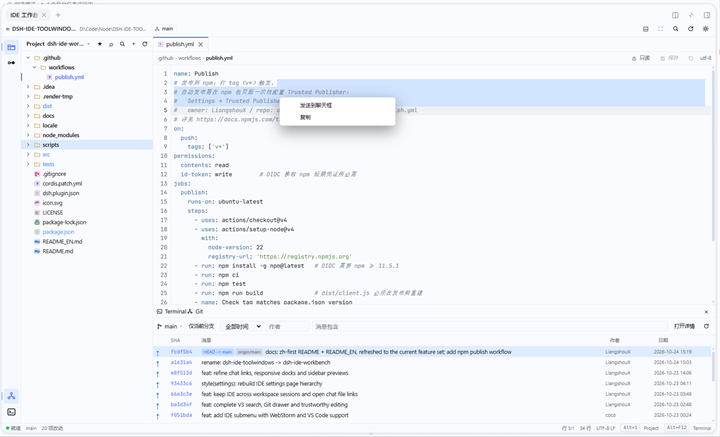Click the main branch button in header
The image size is (720, 437).
(x=164, y=29)
